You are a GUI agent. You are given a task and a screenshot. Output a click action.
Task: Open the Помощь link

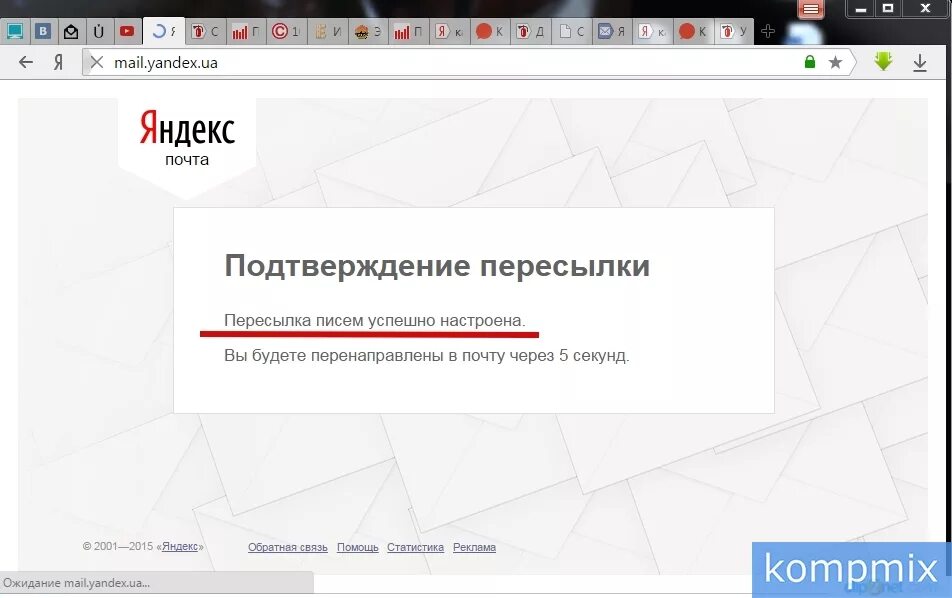tap(358, 547)
